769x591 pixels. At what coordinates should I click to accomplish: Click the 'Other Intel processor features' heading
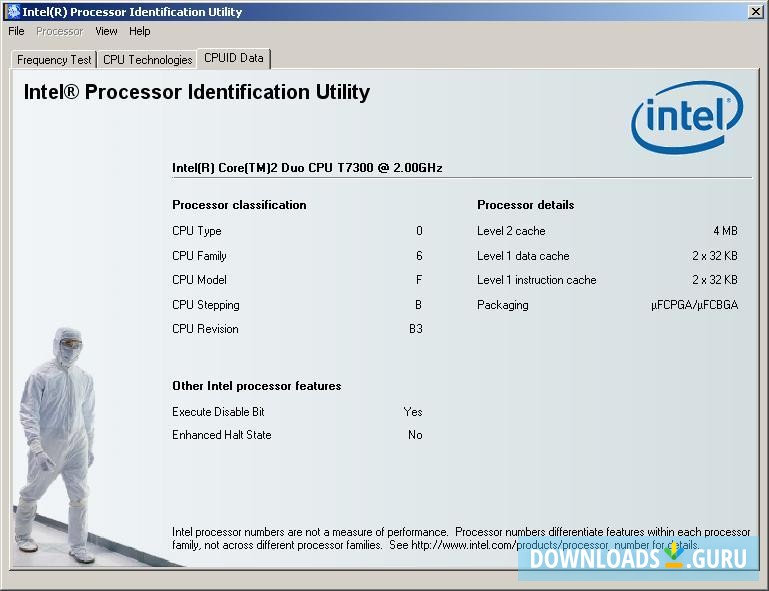coord(256,385)
